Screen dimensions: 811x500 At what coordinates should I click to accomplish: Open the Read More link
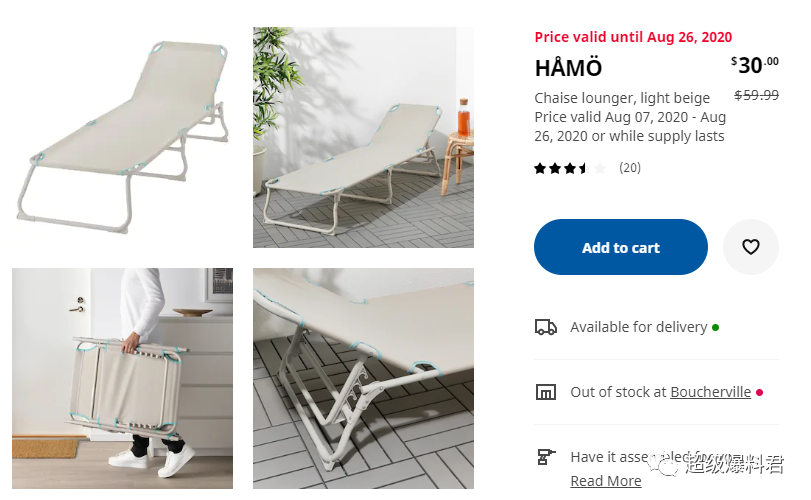(606, 481)
